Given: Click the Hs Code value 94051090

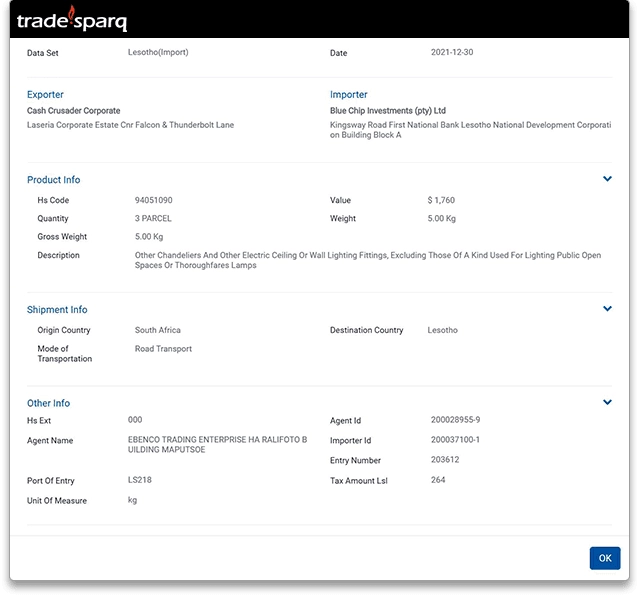Looking at the screenshot, I should [x=154, y=200].
